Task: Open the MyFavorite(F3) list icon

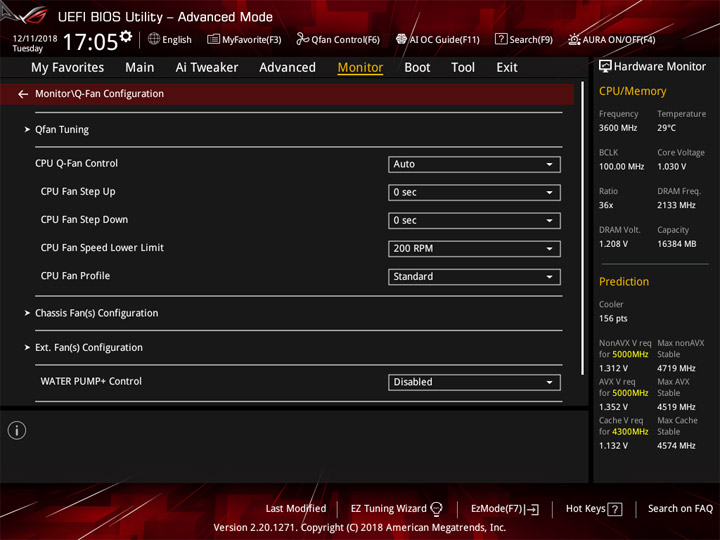Action: point(213,39)
